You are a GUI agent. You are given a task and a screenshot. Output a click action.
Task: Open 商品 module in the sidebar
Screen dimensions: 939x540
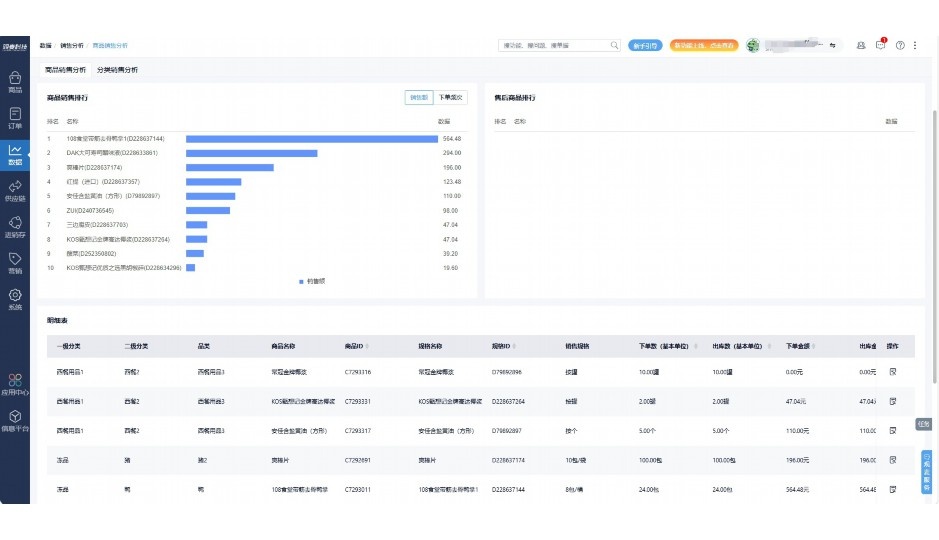(15, 82)
